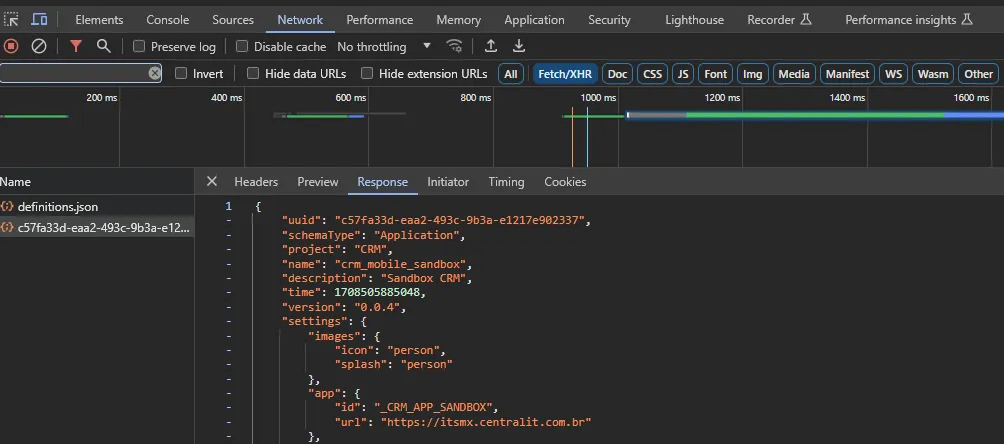Export HAR file with download arrow

[519, 46]
